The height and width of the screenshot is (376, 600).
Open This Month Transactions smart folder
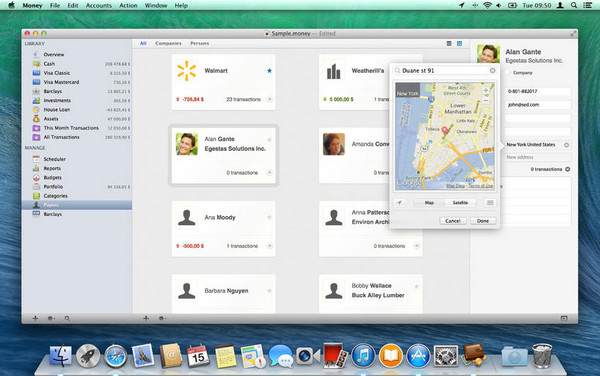coord(71,128)
